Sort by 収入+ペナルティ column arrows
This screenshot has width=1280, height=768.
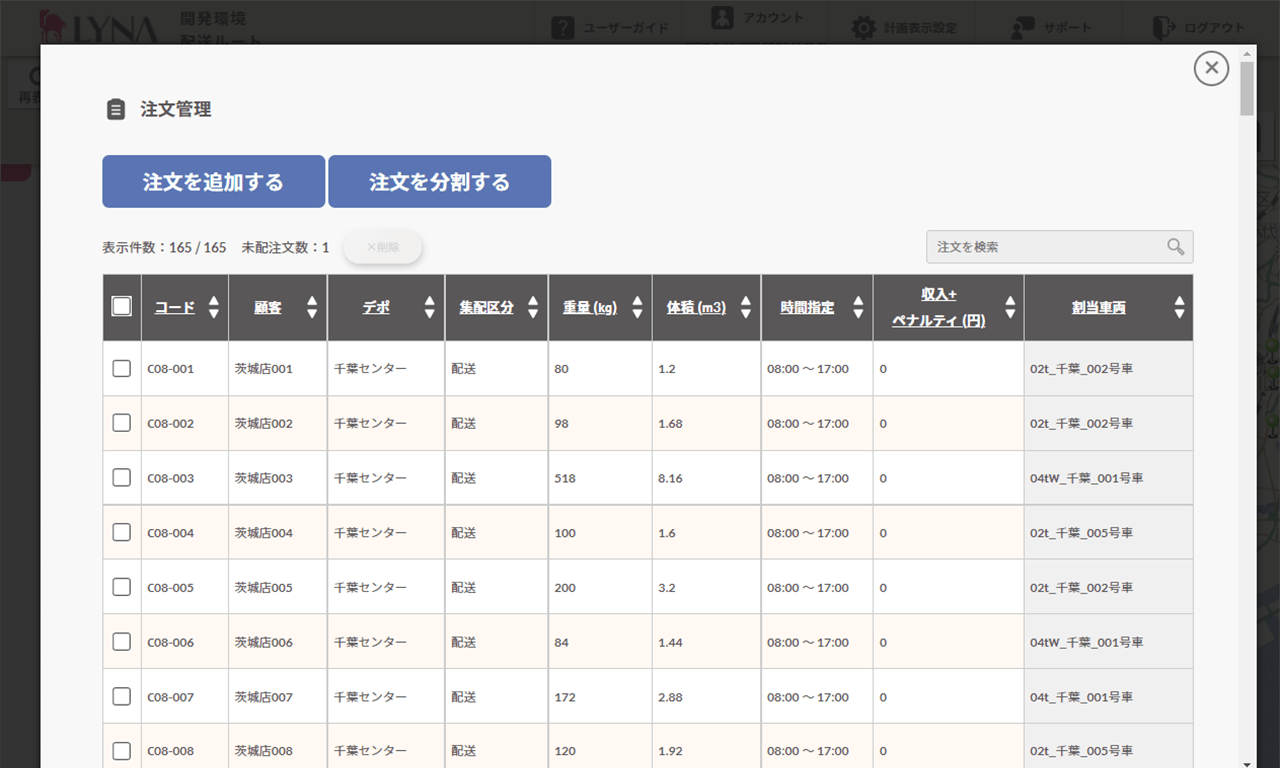1010,308
